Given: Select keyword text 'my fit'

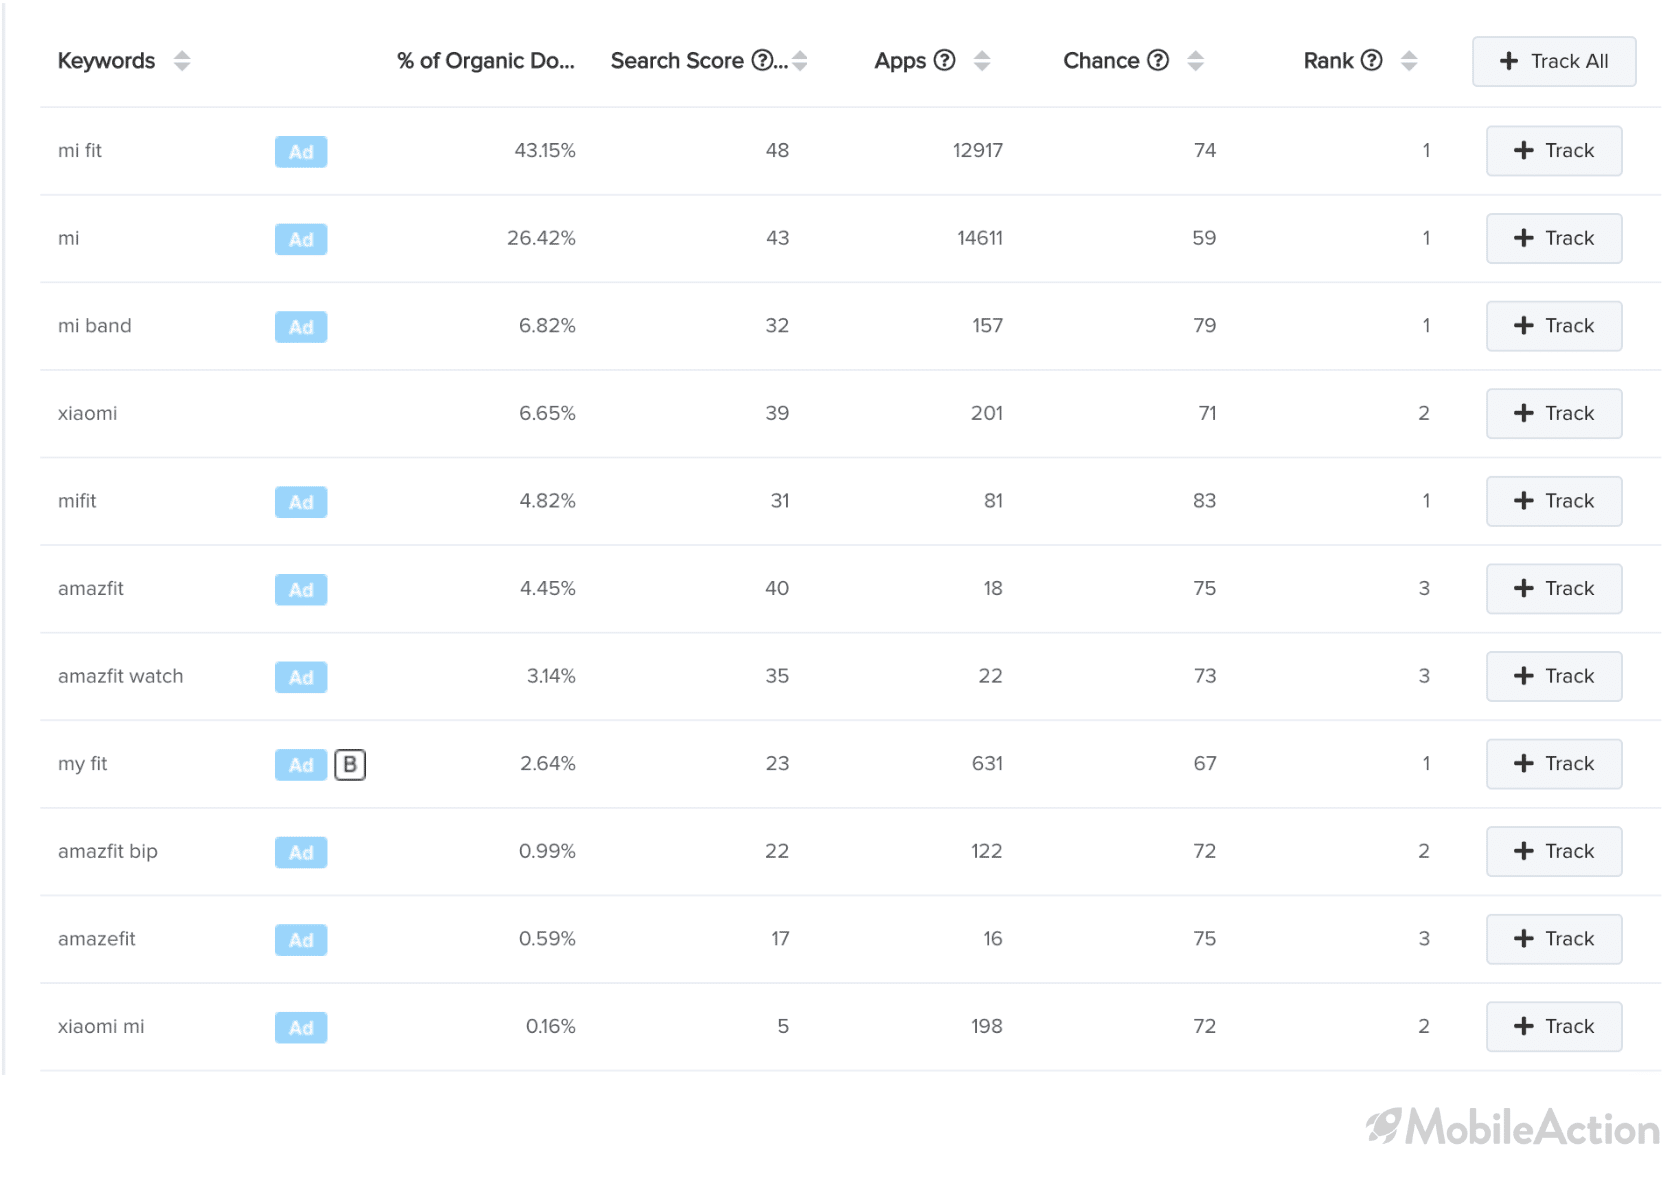Looking at the screenshot, I should point(82,764).
